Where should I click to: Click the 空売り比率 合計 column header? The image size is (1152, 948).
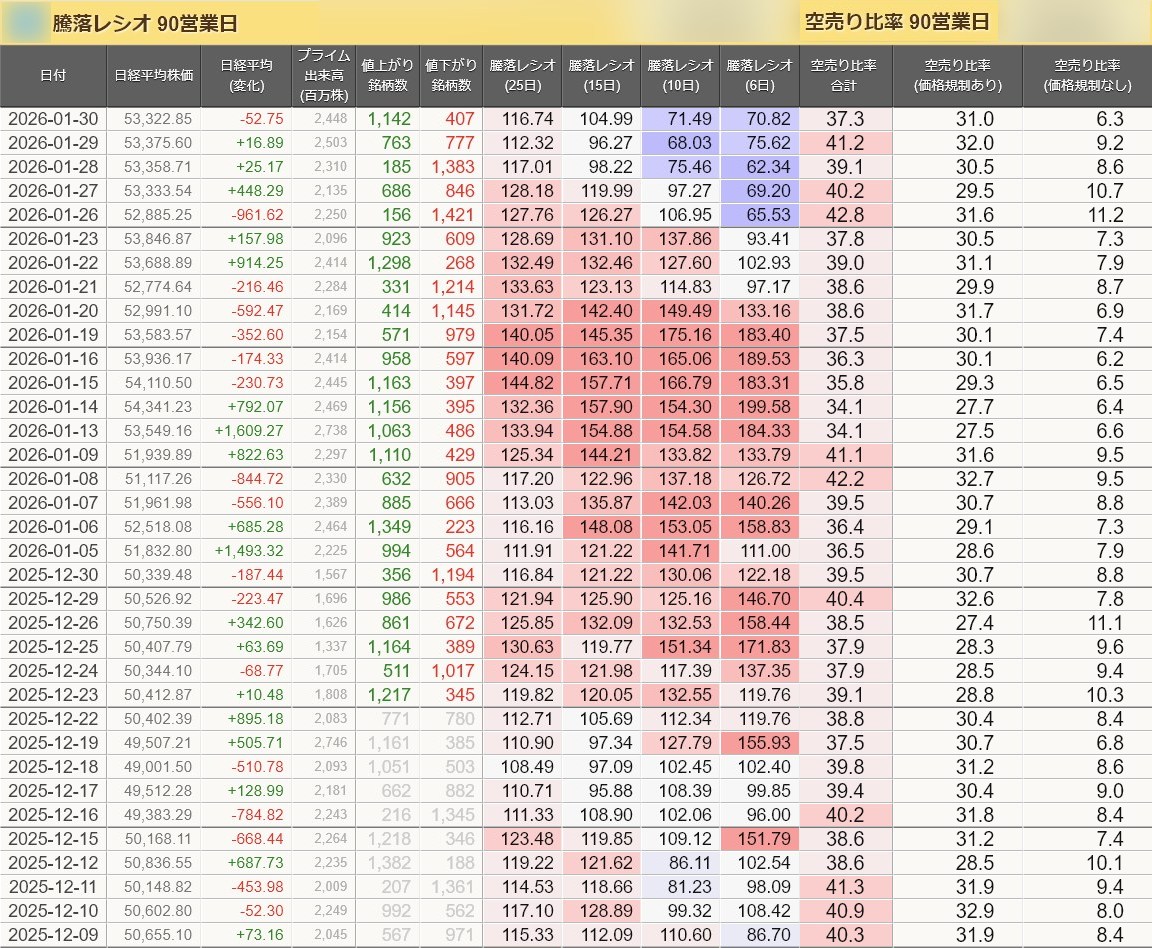844,75
